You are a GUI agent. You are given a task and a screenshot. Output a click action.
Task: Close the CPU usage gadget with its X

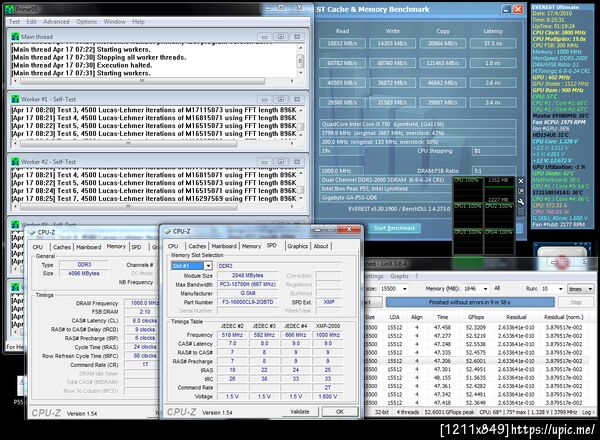pos(521,181)
